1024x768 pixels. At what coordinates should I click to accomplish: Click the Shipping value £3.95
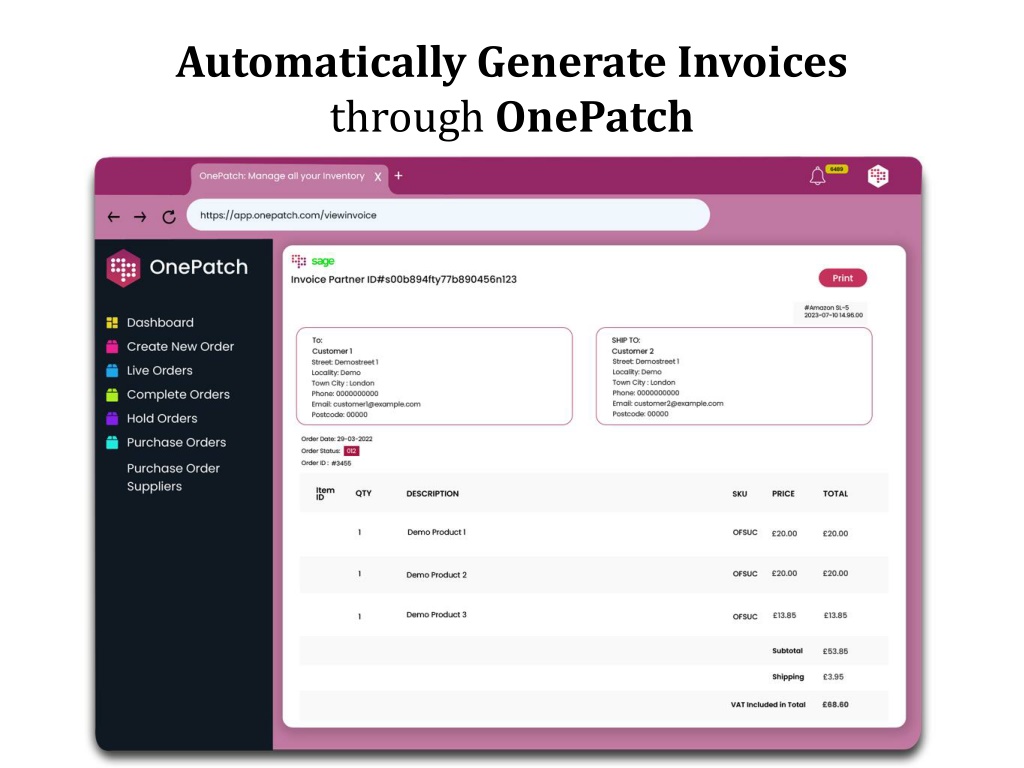click(833, 677)
